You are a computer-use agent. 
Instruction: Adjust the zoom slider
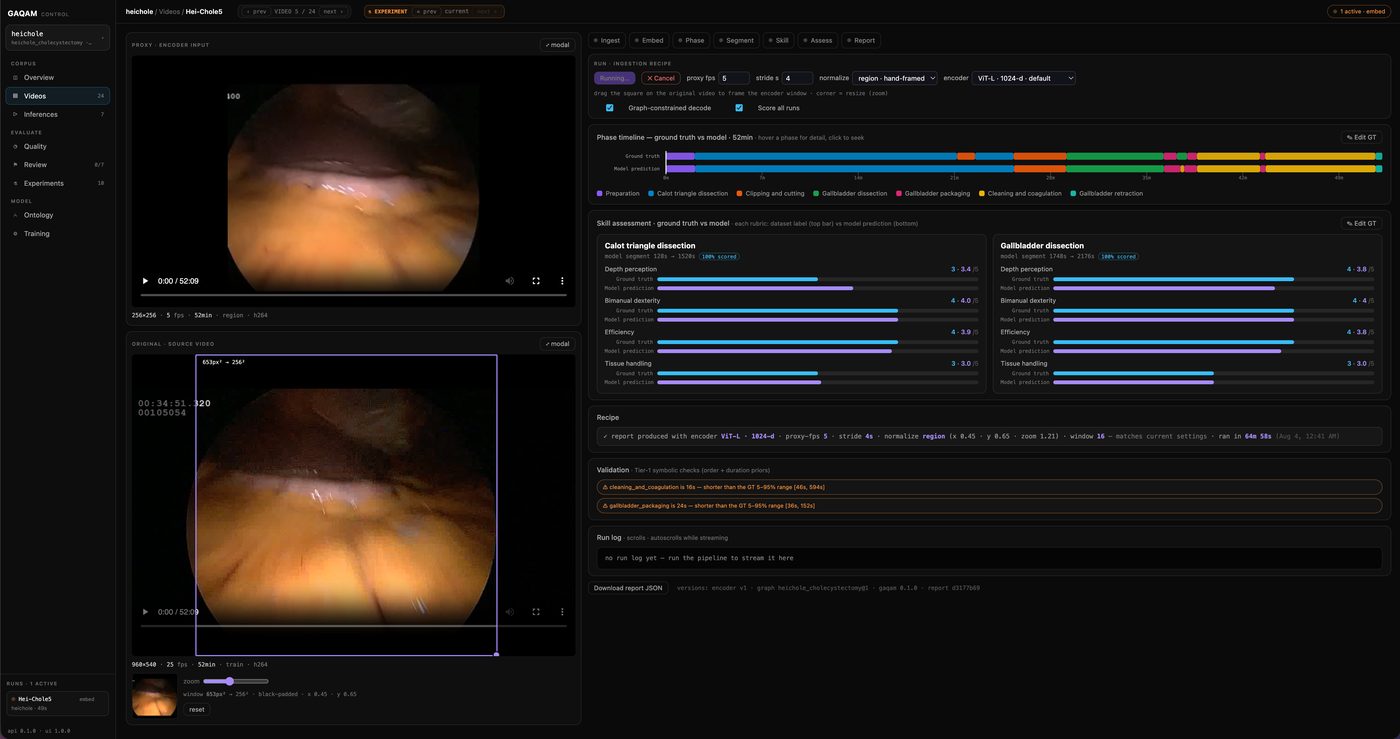(236, 681)
